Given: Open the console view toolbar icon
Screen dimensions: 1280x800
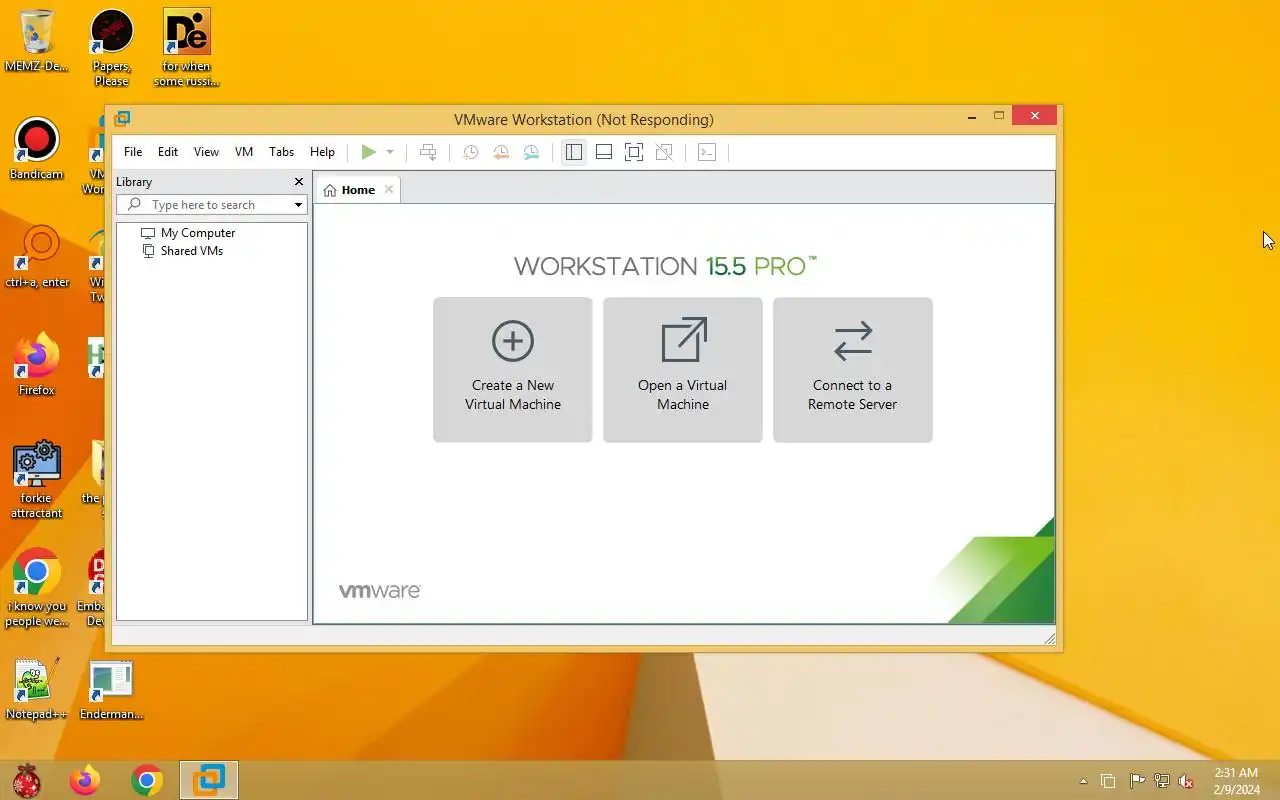Looking at the screenshot, I should click(707, 152).
